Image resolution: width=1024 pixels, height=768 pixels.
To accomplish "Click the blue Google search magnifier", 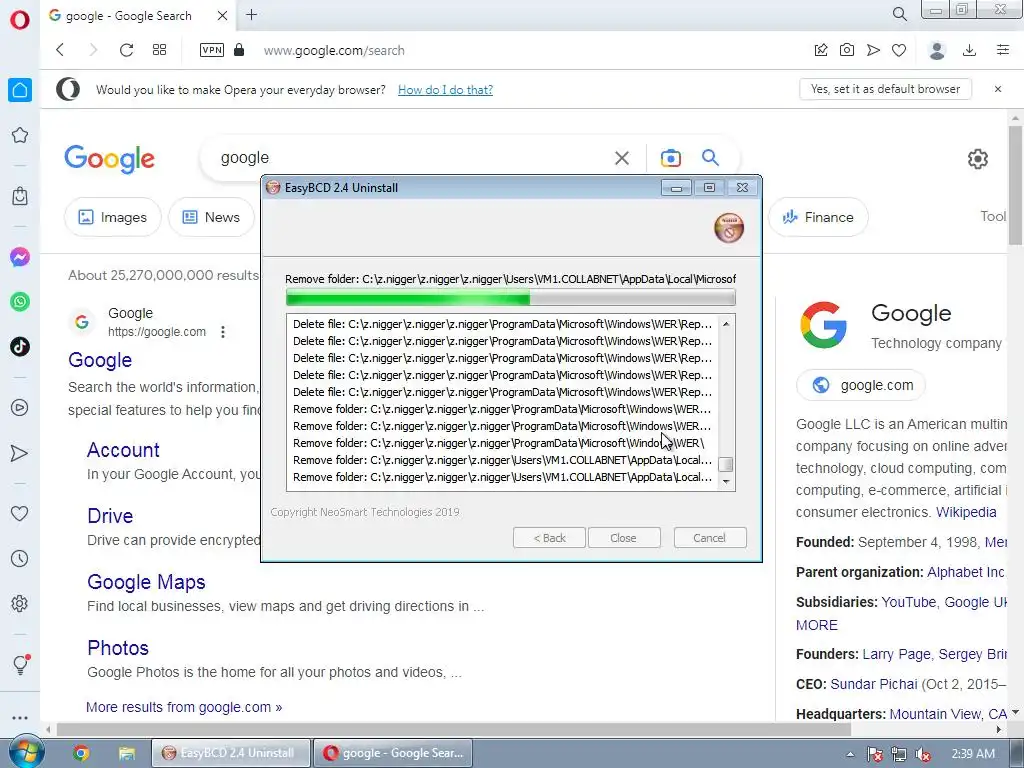I will (710, 157).
